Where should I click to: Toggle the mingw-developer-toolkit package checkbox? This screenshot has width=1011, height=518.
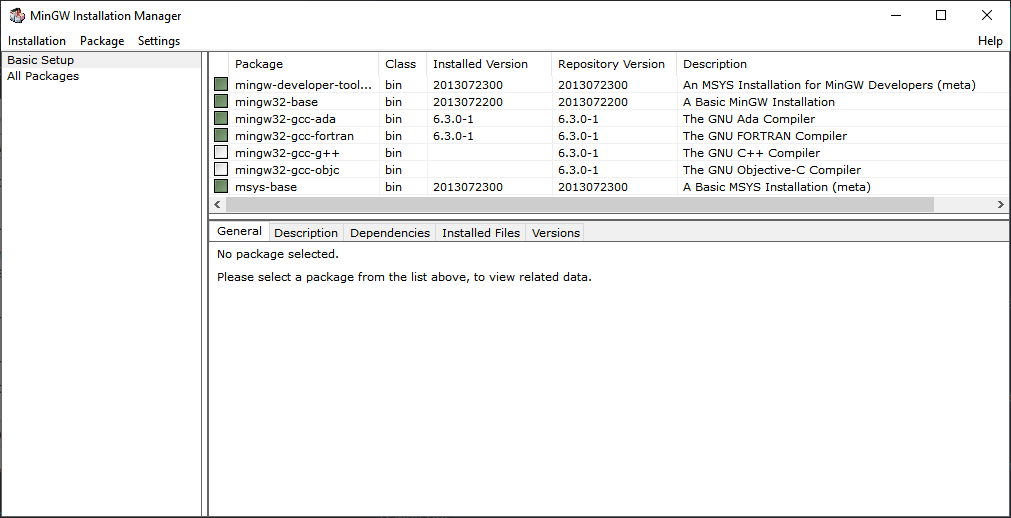(x=221, y=85)
